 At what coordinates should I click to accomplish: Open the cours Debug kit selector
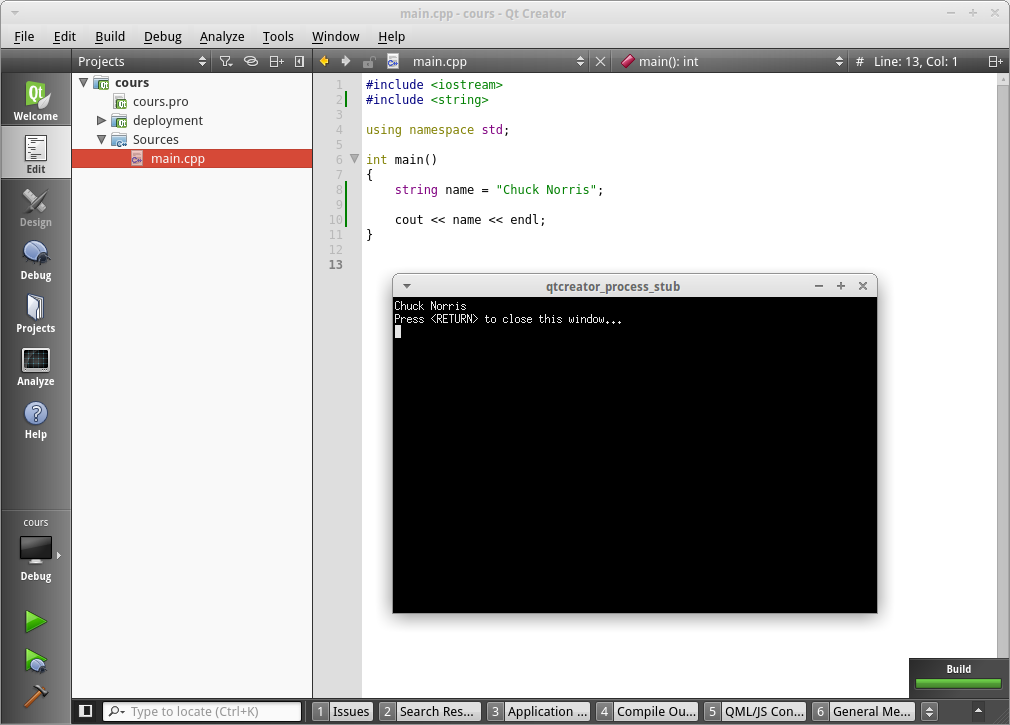click(35, 549)
